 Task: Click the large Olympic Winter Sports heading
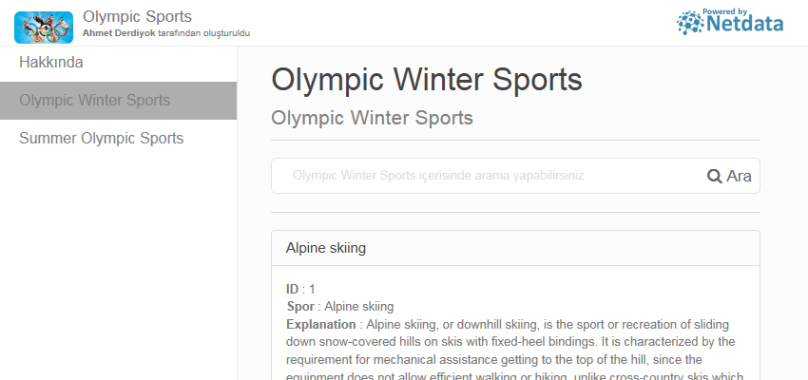point(427,80)
